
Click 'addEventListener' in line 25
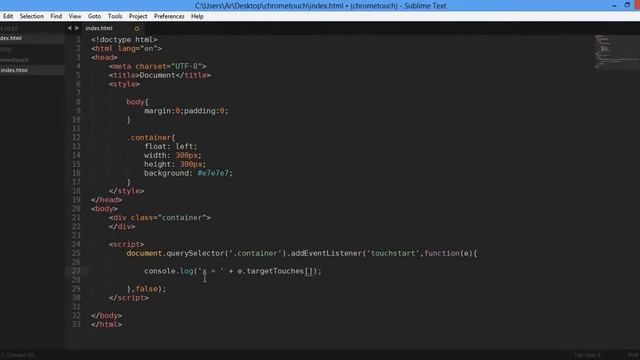[x=326, y=253]
